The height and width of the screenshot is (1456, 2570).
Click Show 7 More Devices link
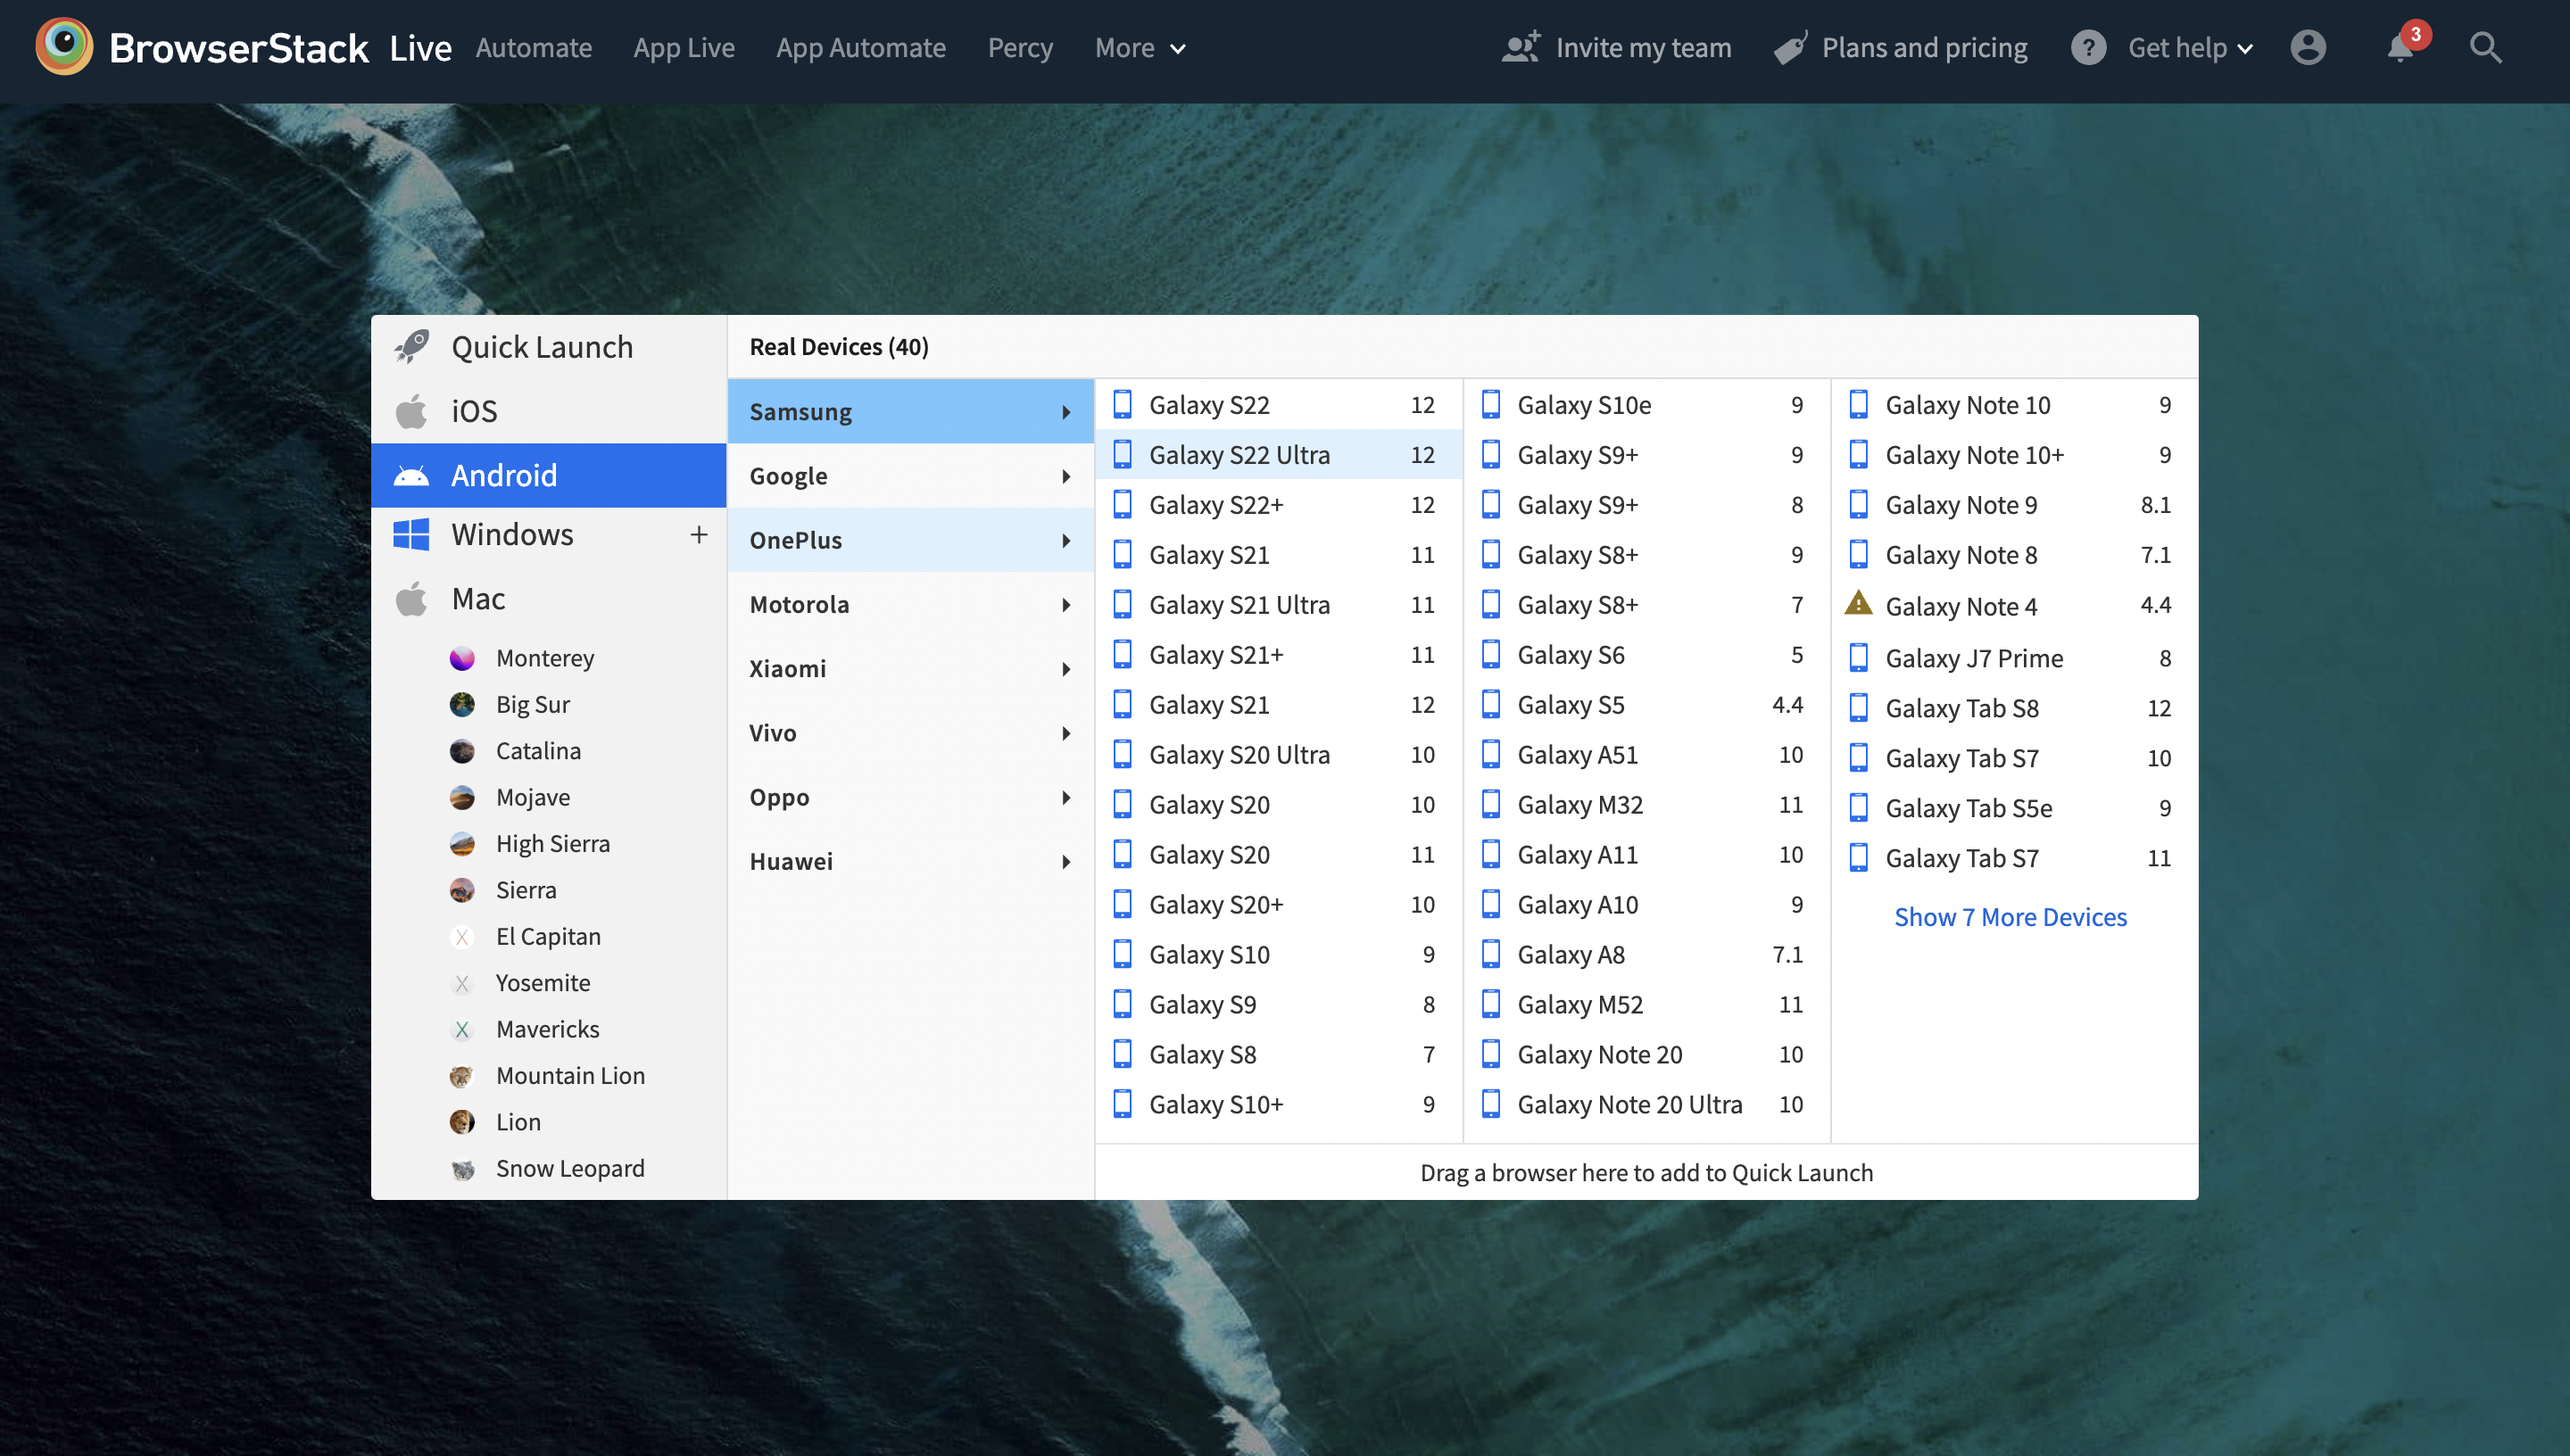click(2010, 916)
